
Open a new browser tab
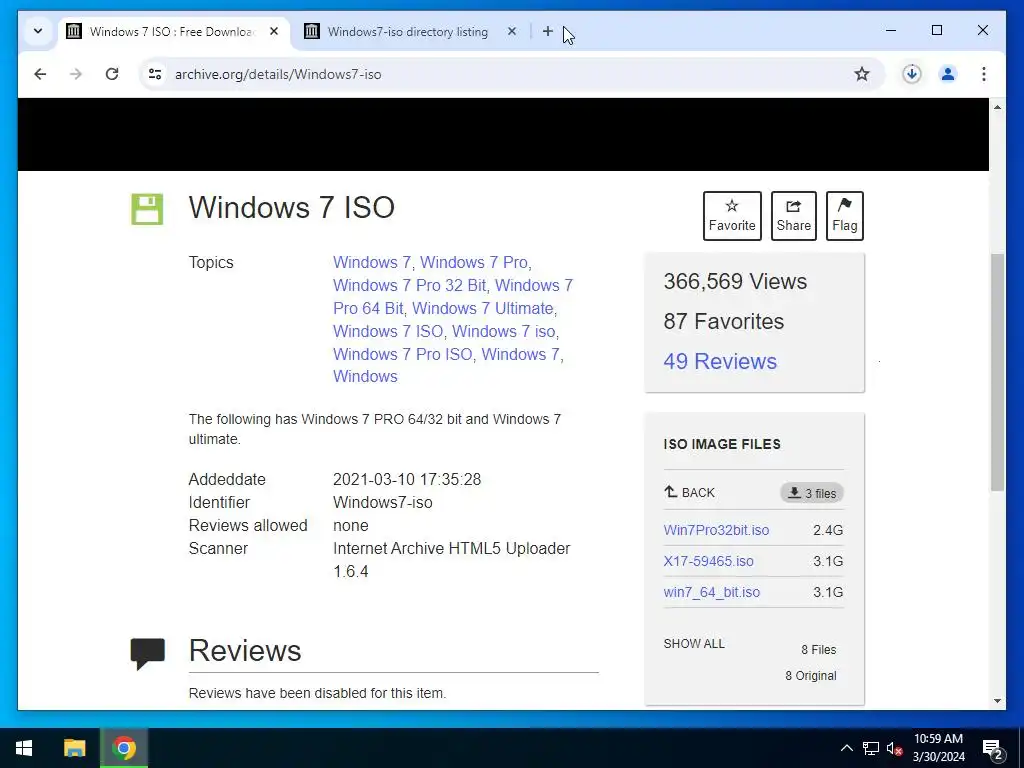click(547, 31)
